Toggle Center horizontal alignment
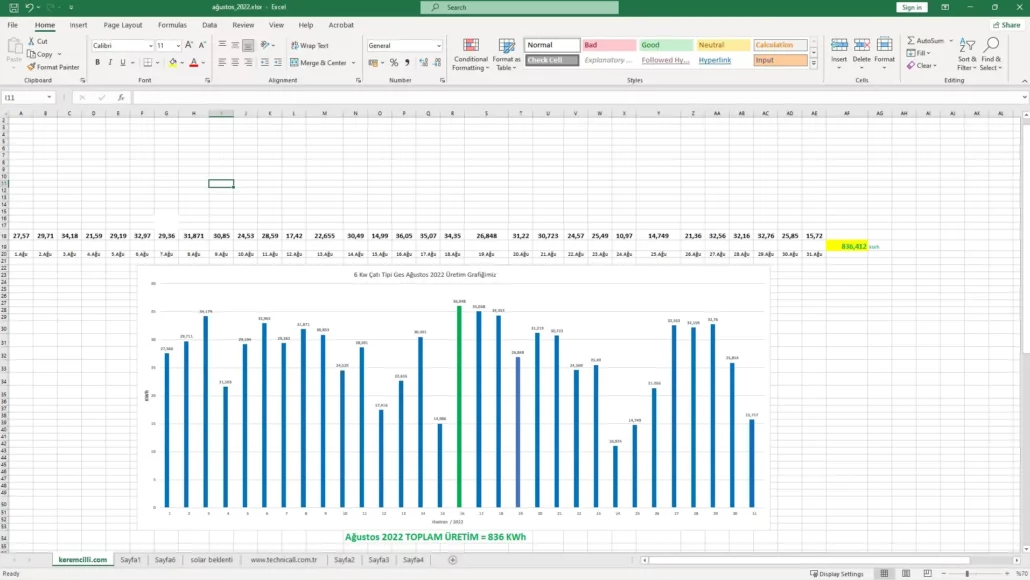 point(235,62)
